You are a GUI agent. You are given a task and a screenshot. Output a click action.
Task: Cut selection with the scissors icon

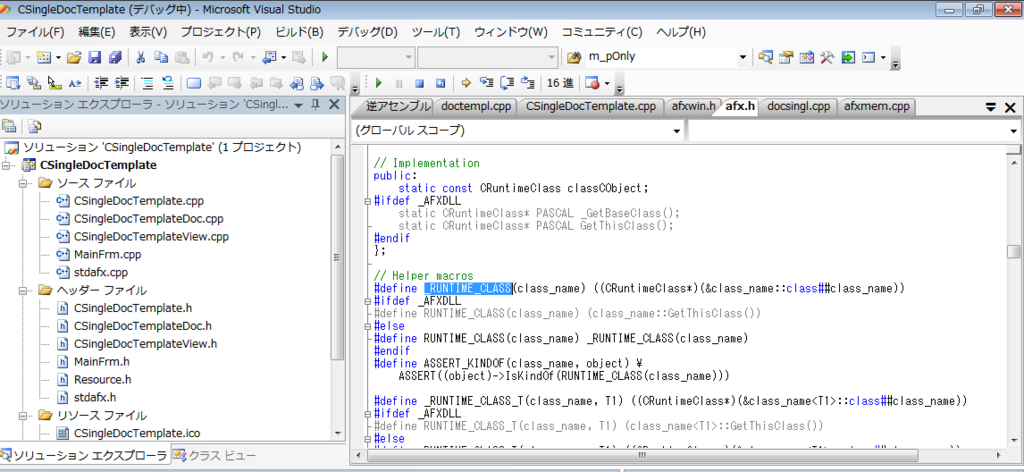[x=140, y=57]
